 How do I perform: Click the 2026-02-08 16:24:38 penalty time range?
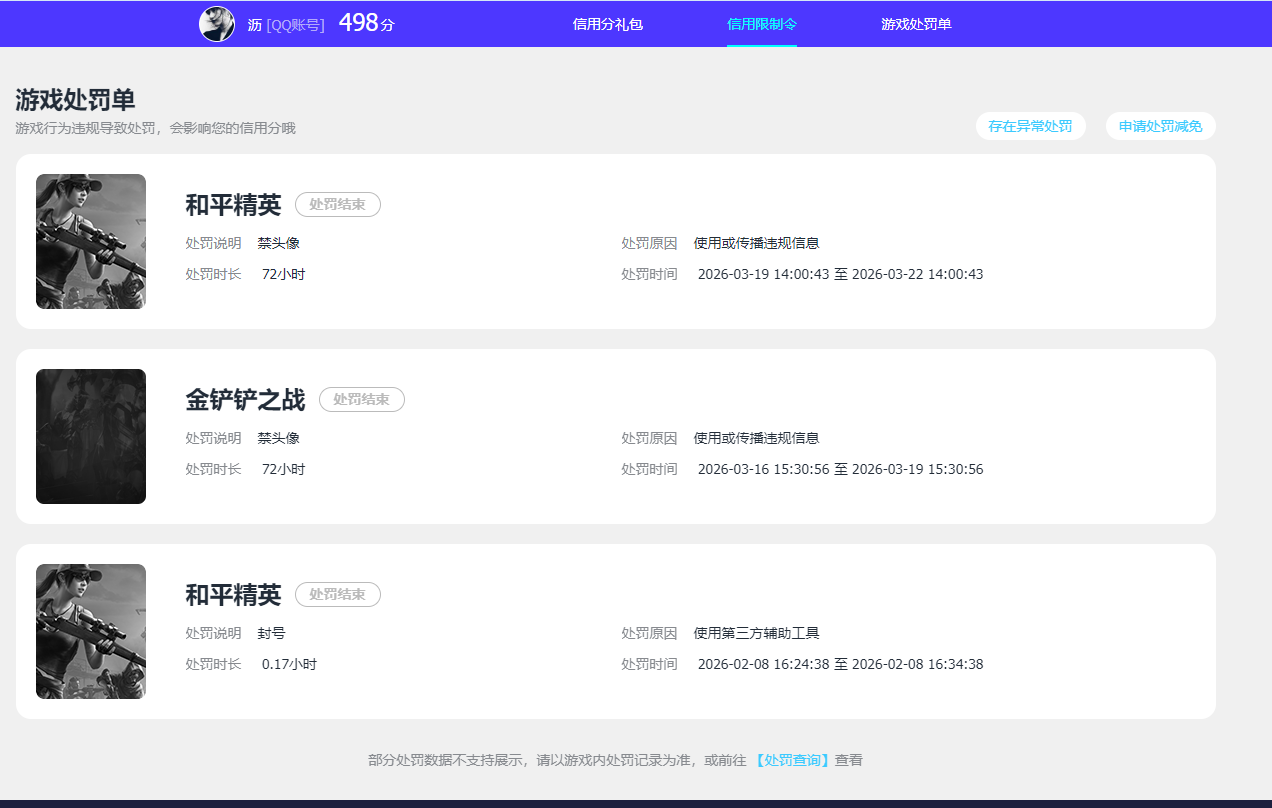click(x=840, y=664)
